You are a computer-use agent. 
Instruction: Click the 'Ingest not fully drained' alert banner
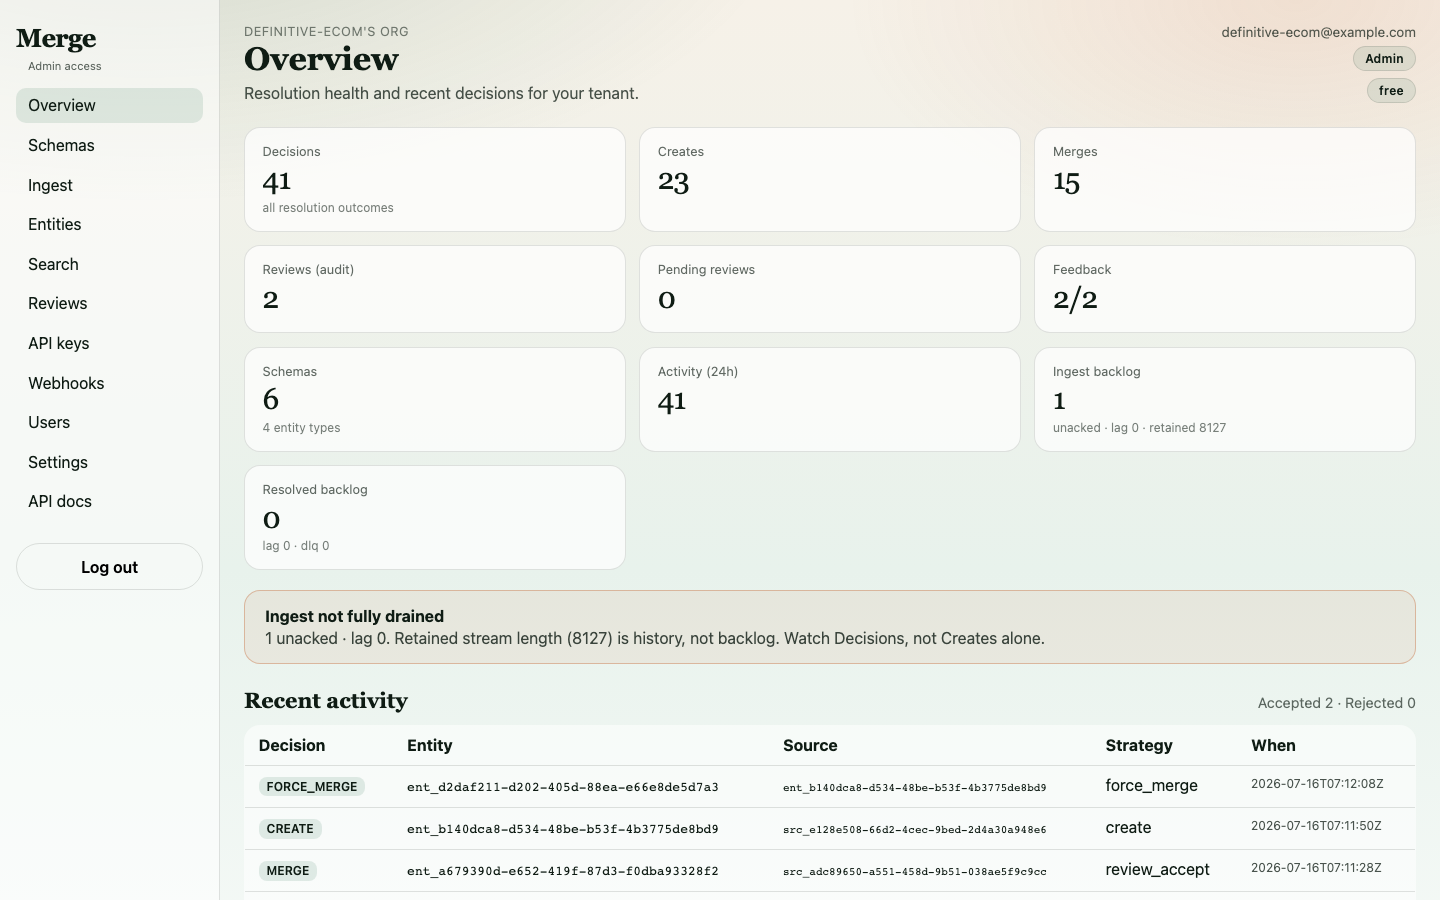pos(830,627)
